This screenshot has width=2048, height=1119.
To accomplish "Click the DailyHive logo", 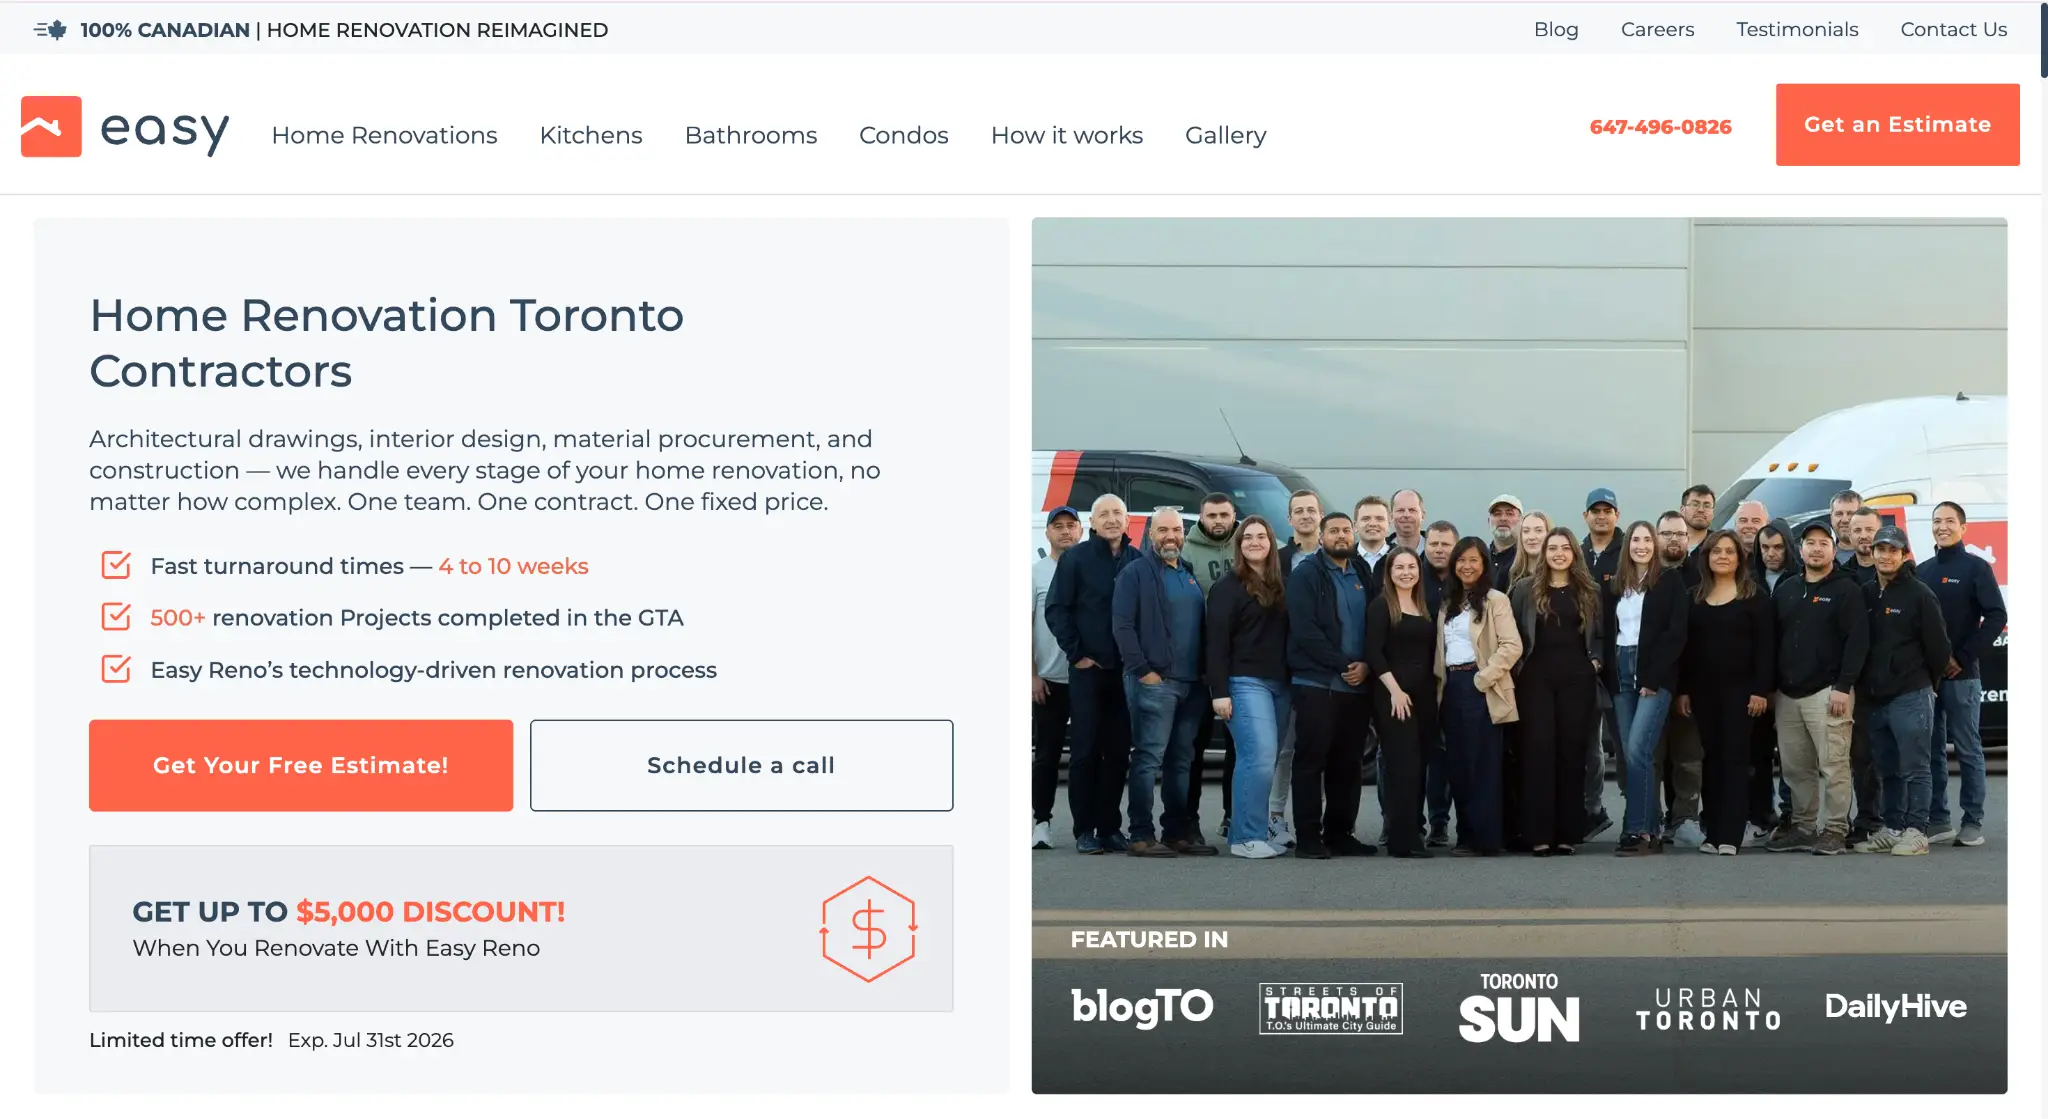I will pyautogui.click(x=1895, y=1006).
